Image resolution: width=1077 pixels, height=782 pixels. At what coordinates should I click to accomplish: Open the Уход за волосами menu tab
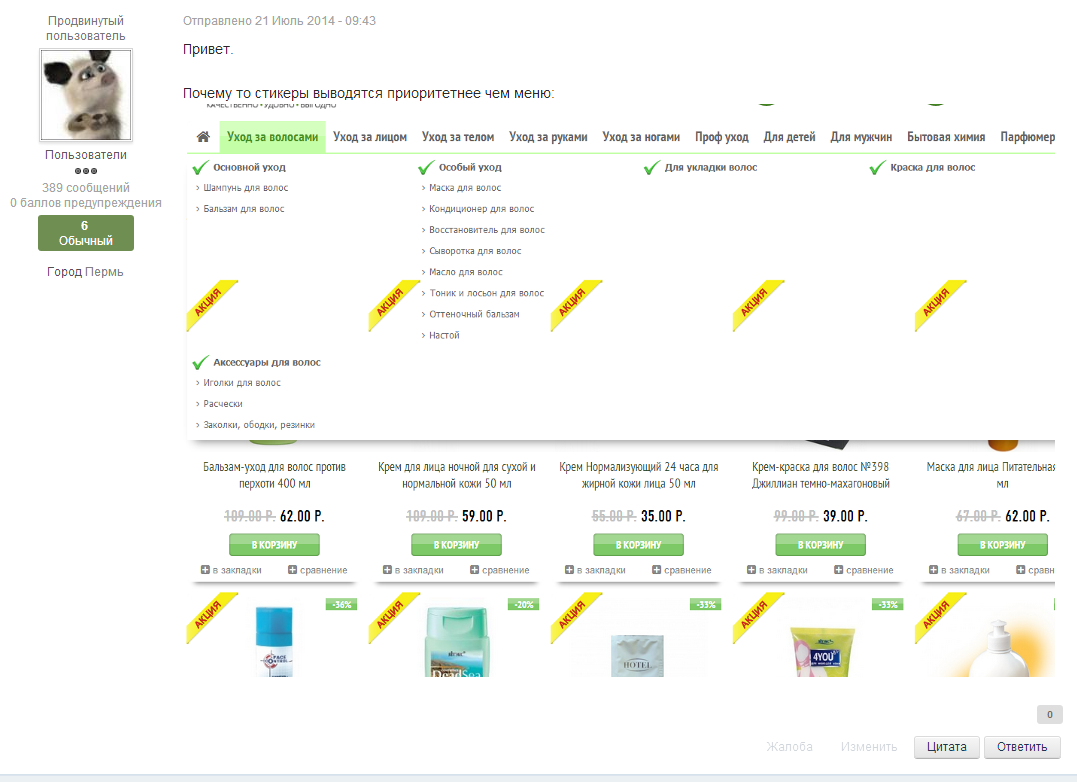pos(273,137)
